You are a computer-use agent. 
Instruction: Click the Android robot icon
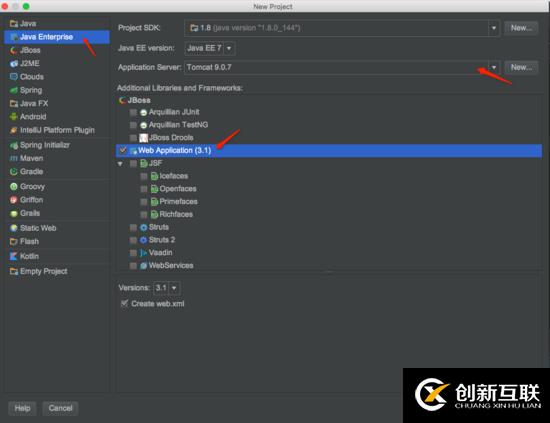click(x=14, y=116)
